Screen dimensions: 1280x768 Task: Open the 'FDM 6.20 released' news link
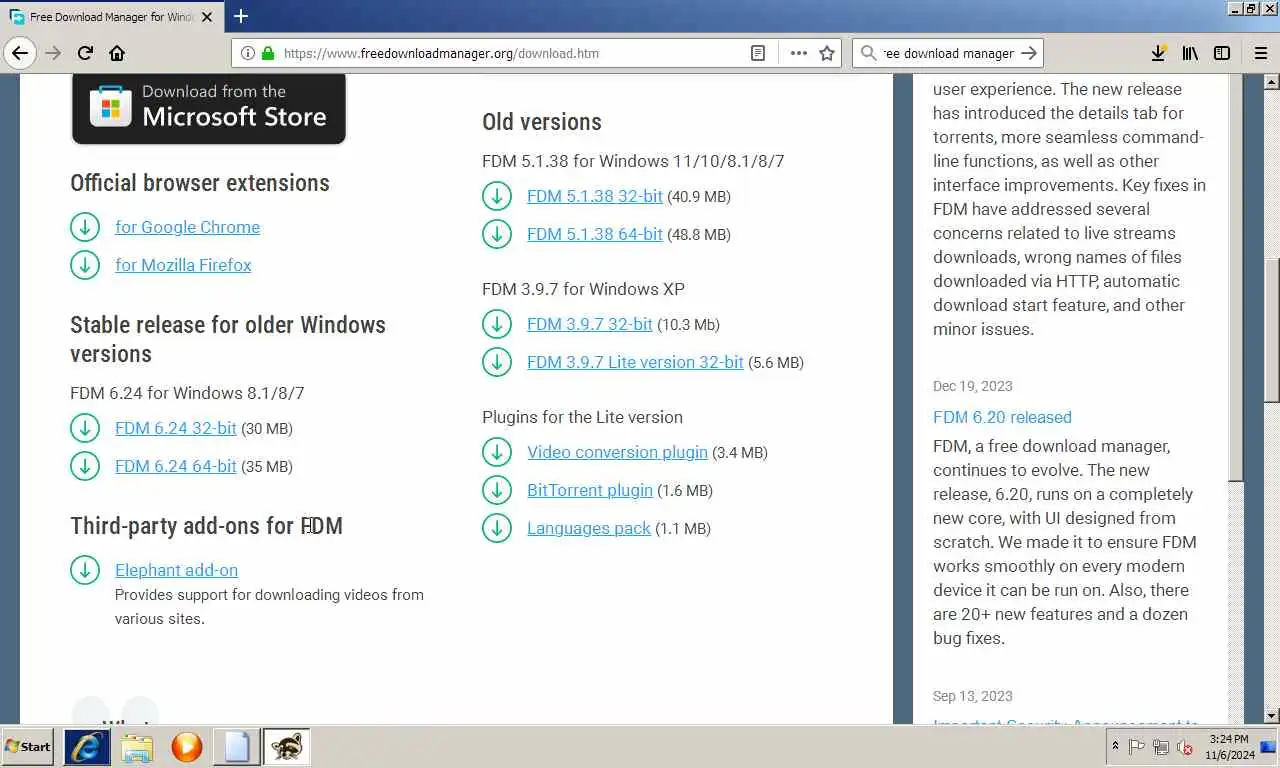1002,417
